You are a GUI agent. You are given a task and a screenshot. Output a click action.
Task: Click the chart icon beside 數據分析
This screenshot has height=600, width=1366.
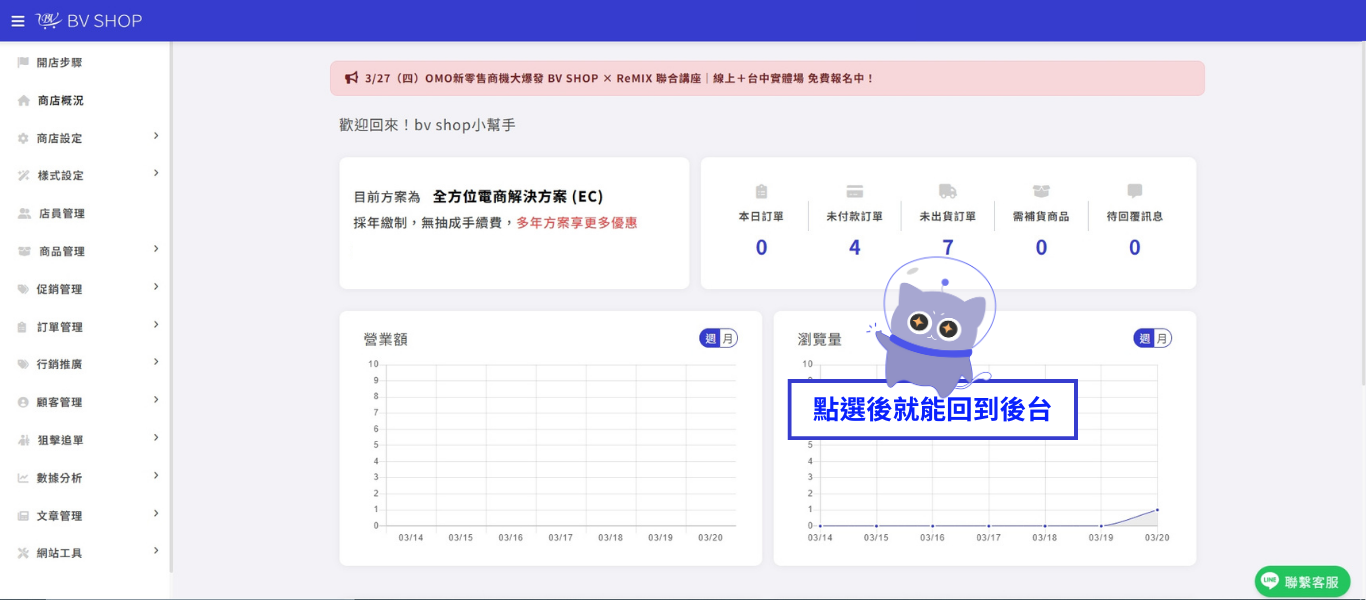coord(23,478)
